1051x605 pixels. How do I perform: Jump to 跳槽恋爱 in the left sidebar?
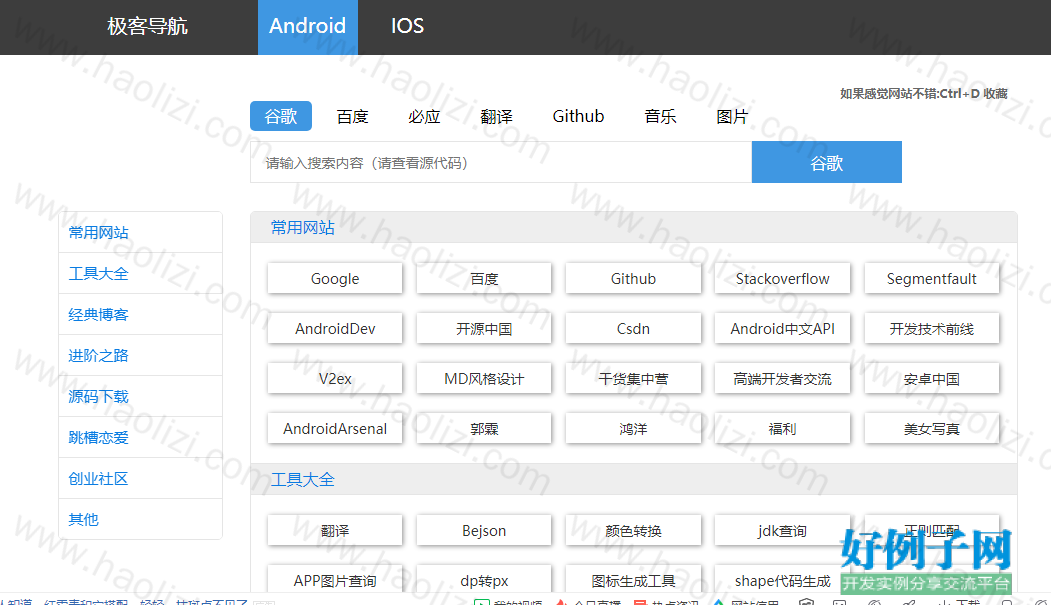(141, 437)
